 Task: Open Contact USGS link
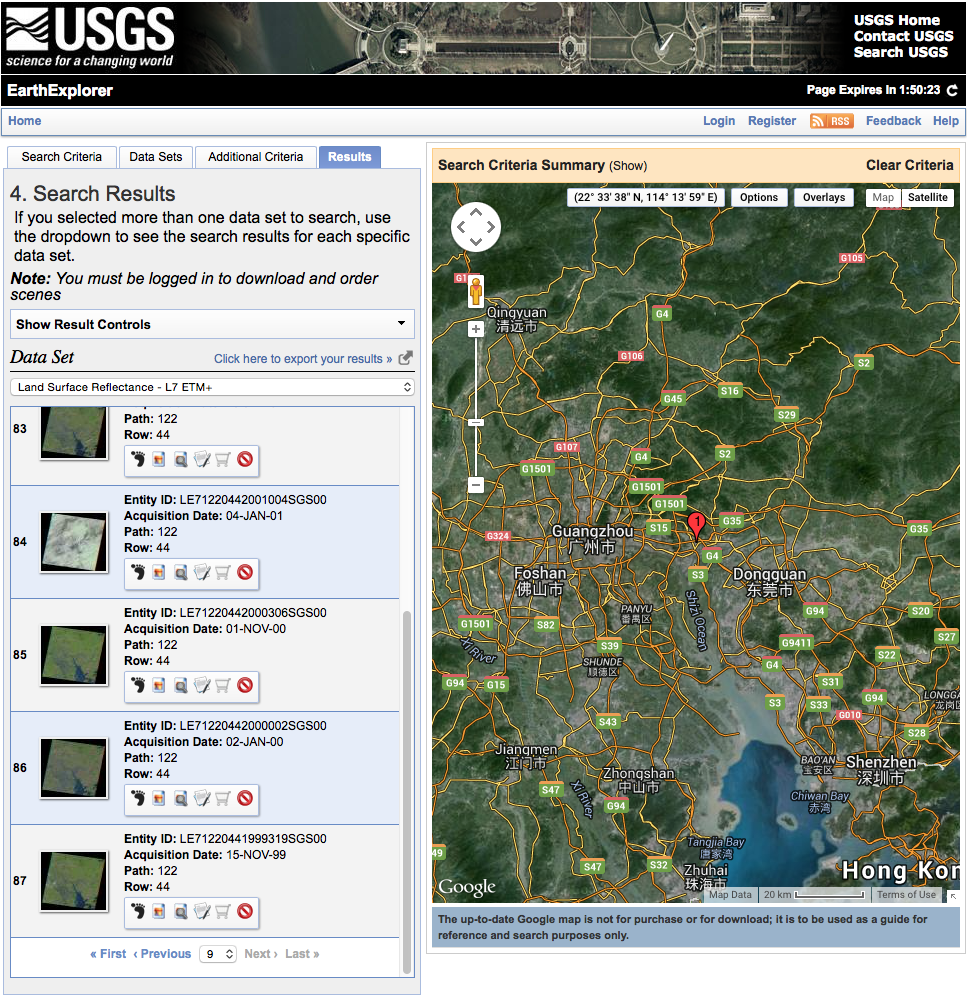(x=903, y=36)
